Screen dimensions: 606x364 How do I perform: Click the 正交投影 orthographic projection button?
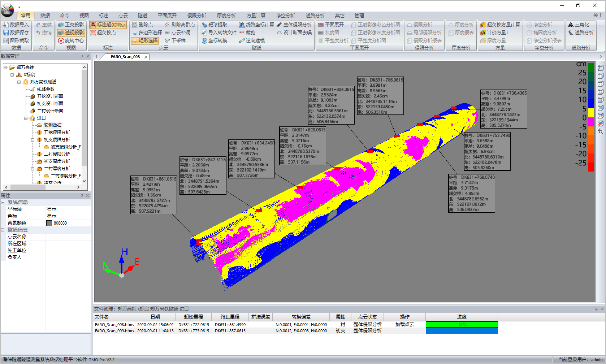click(71, 25)
